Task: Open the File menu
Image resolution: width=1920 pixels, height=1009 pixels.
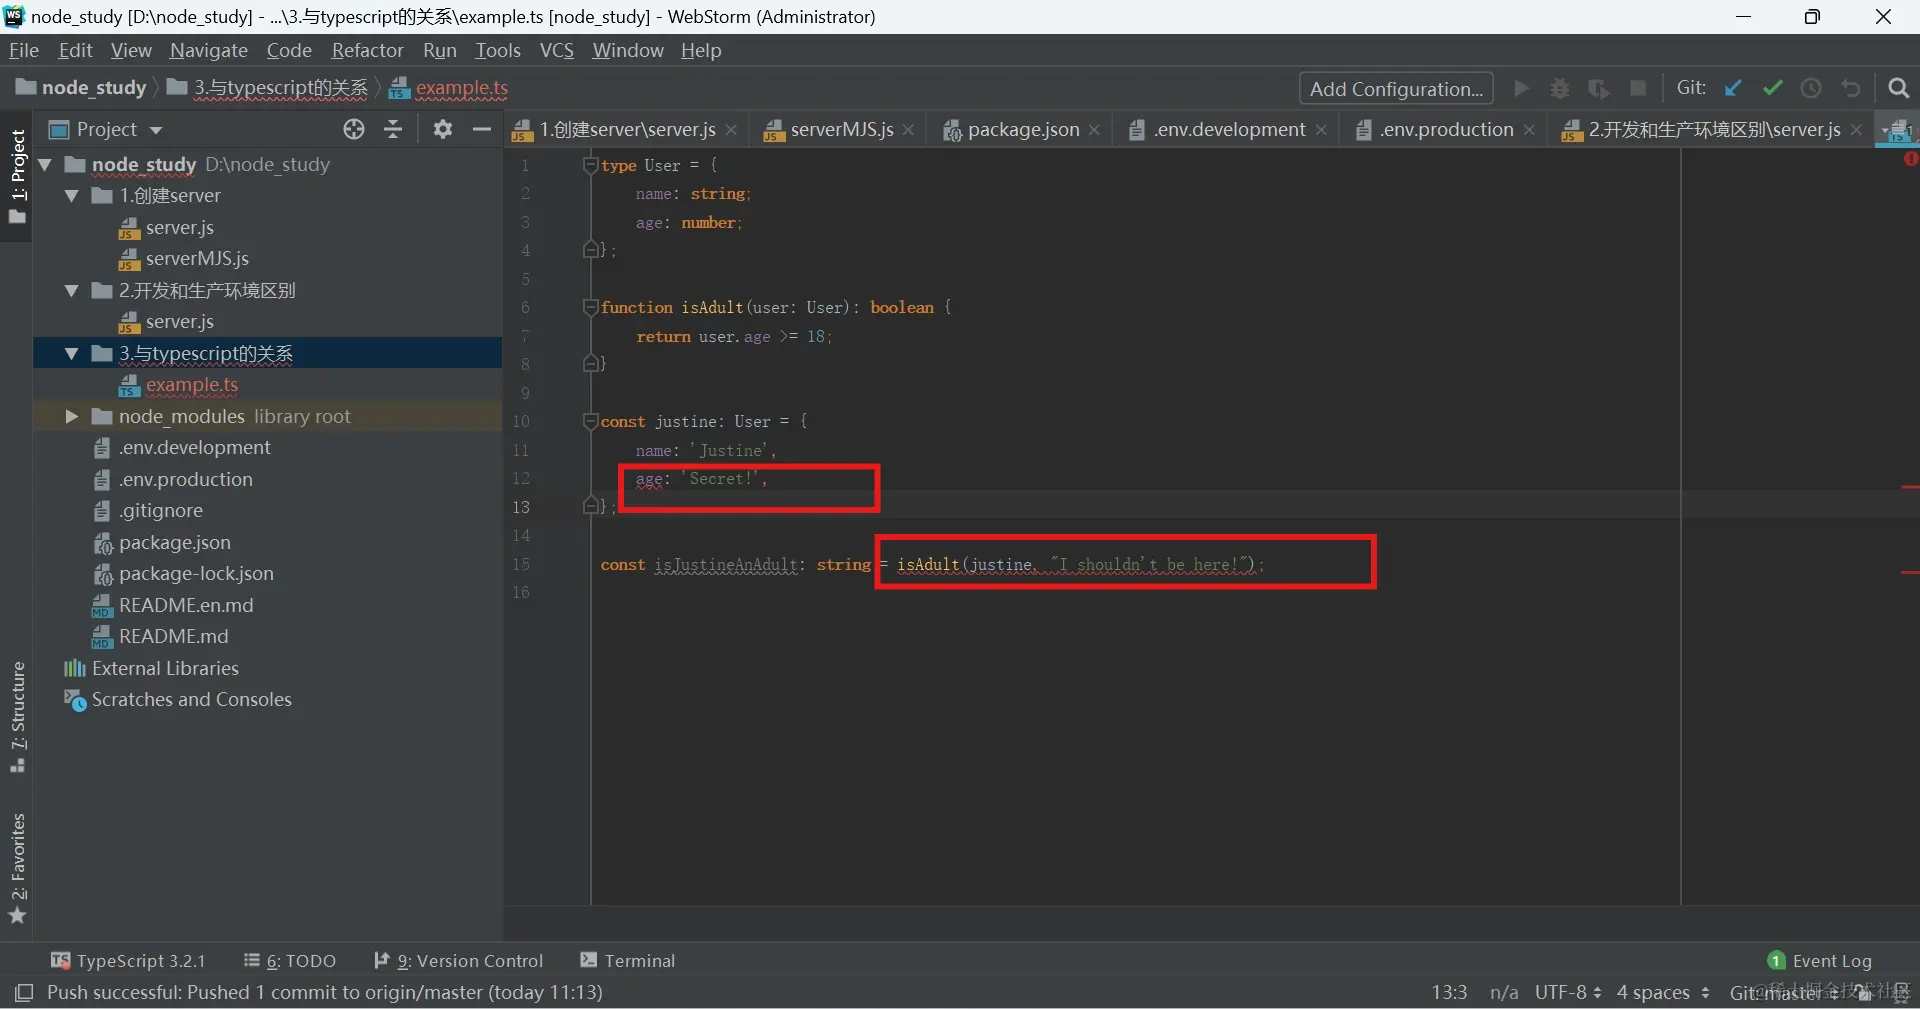Action: coord(23,50)
